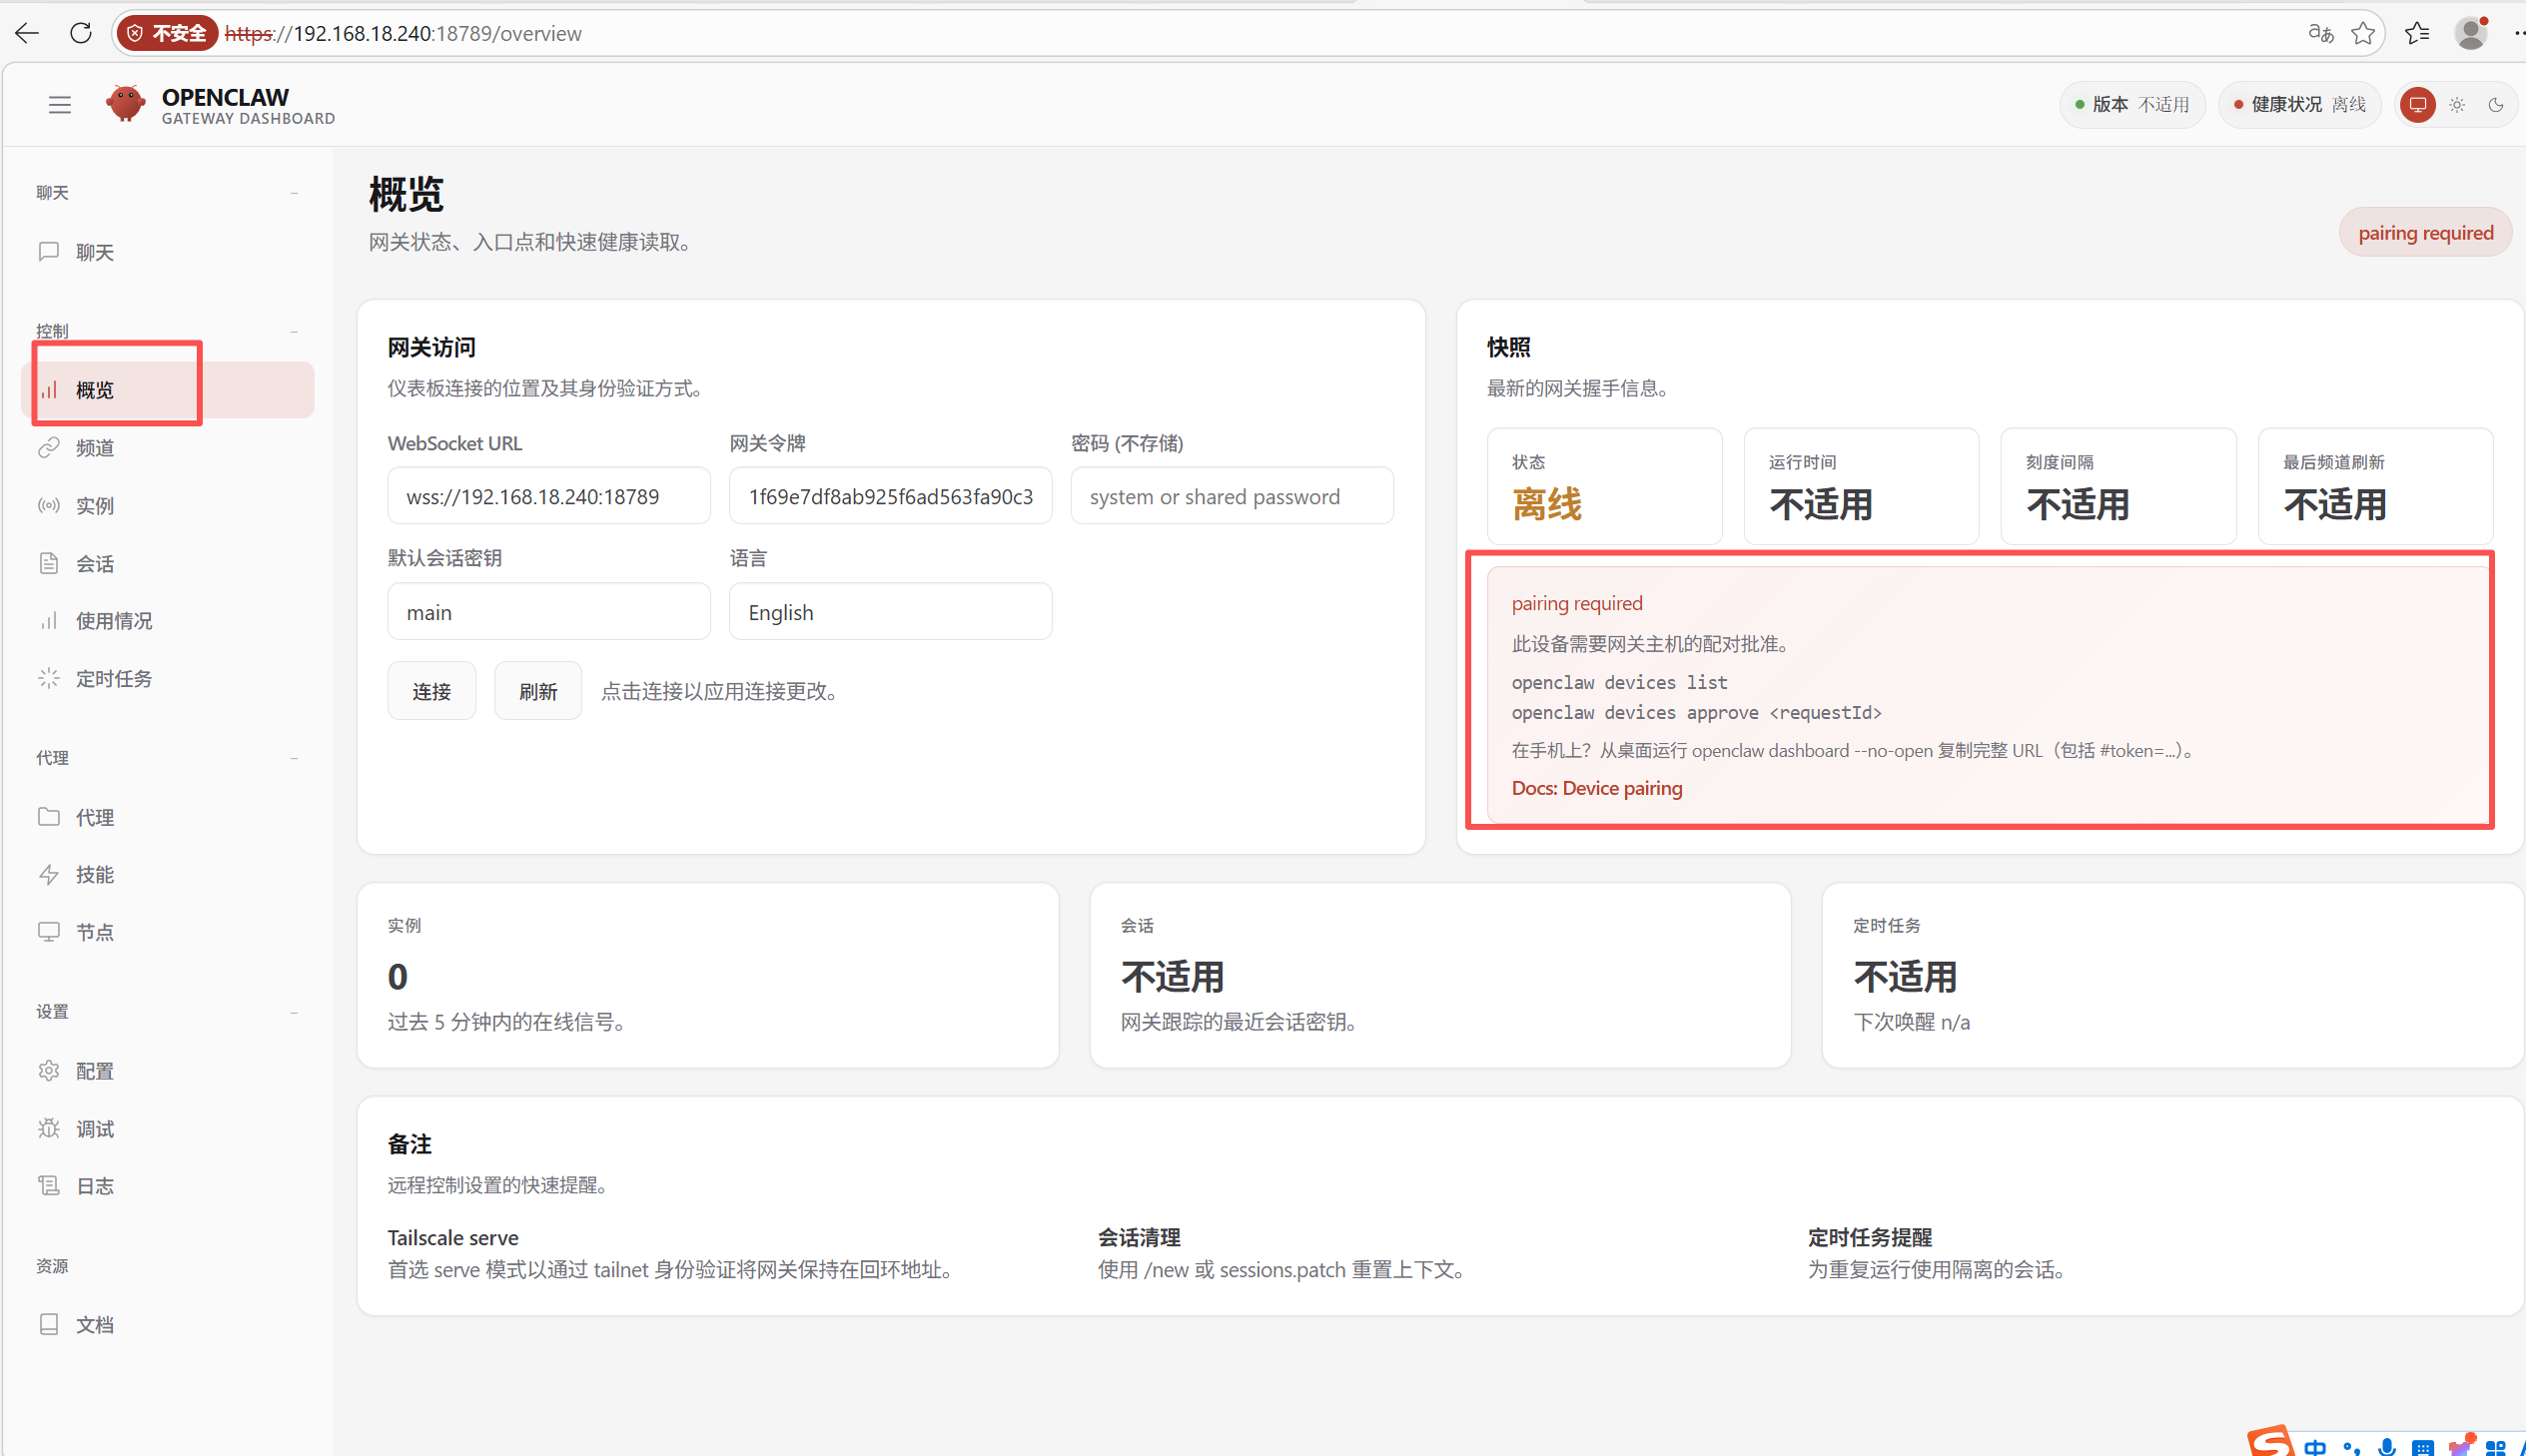The width and height of the screenshot is (2526, 1456).
Task: Click the 连接 connect button
Action: click(431, 691)
